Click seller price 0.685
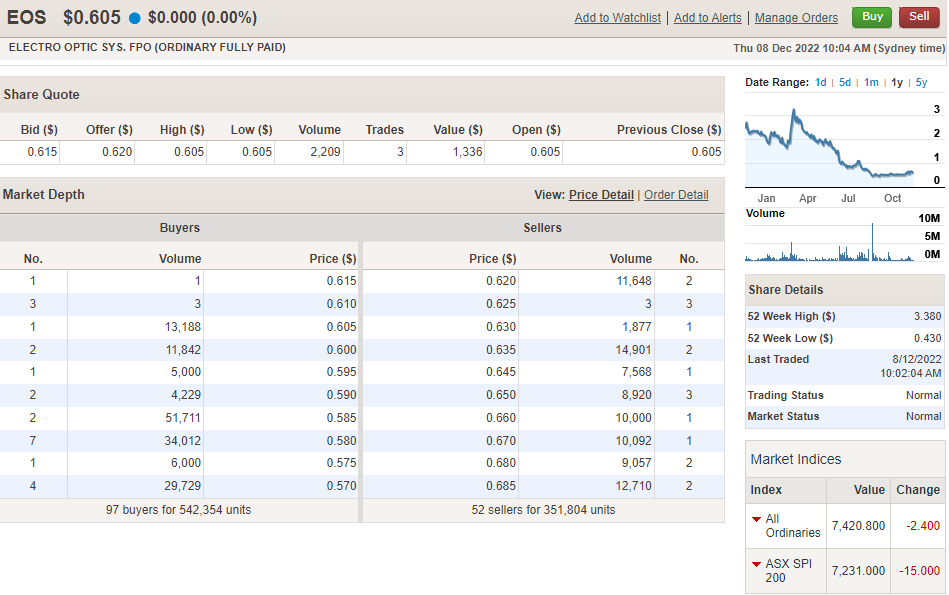949x595 pixels. pyautogui.click(x=501, y=486)
